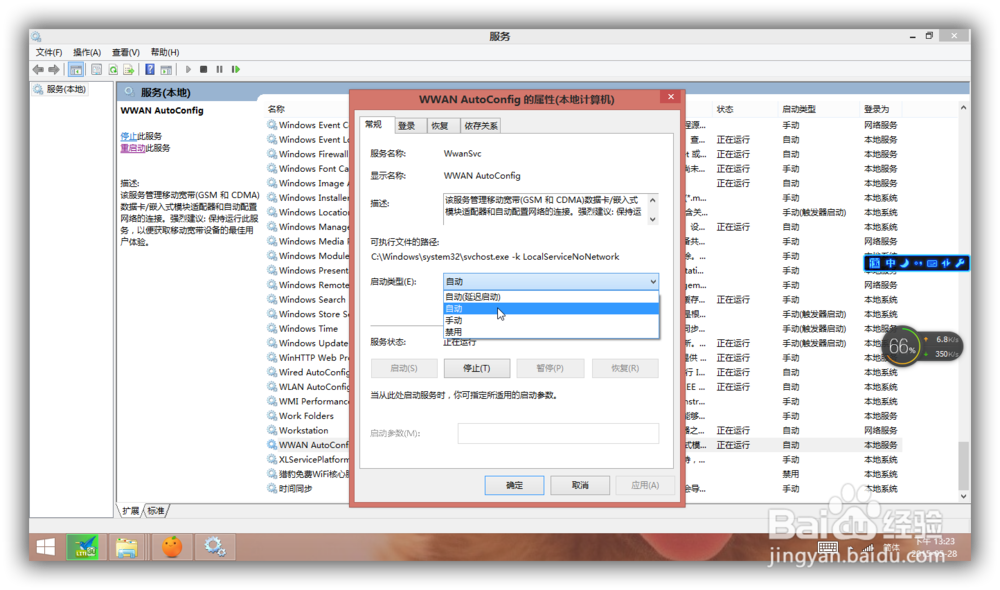This screenshot has height=590, width=1000.
Task: Open the Services gear icon in taskbar
Action: tap(215, 547)
